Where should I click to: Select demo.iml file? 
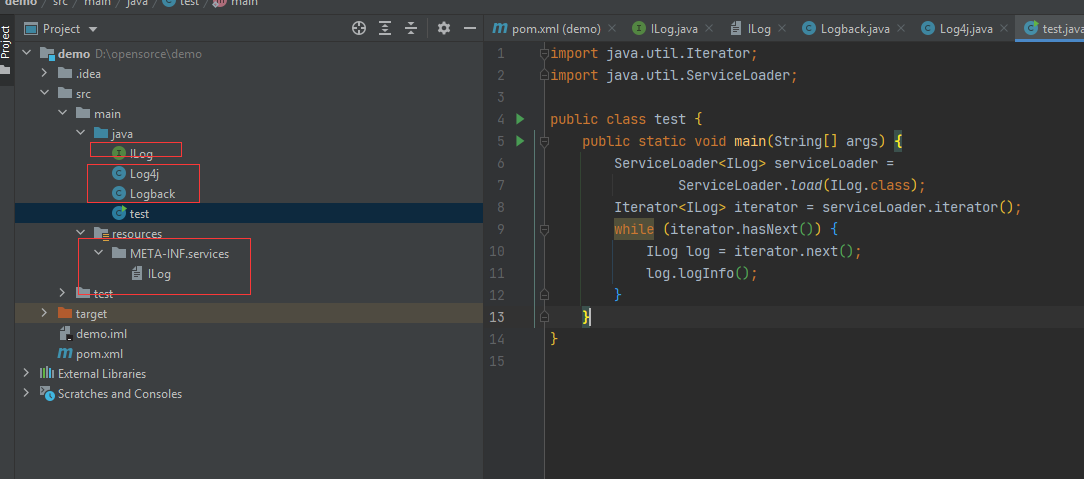[101, 334]
